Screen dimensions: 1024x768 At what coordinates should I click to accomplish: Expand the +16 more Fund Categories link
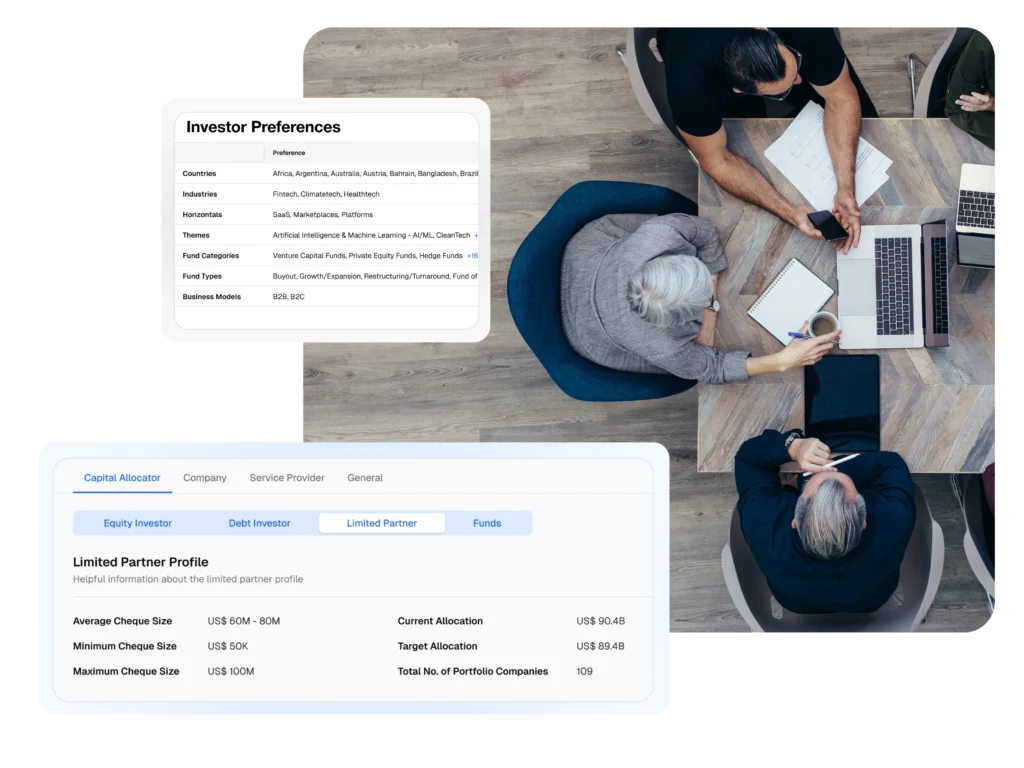(472, 256)
